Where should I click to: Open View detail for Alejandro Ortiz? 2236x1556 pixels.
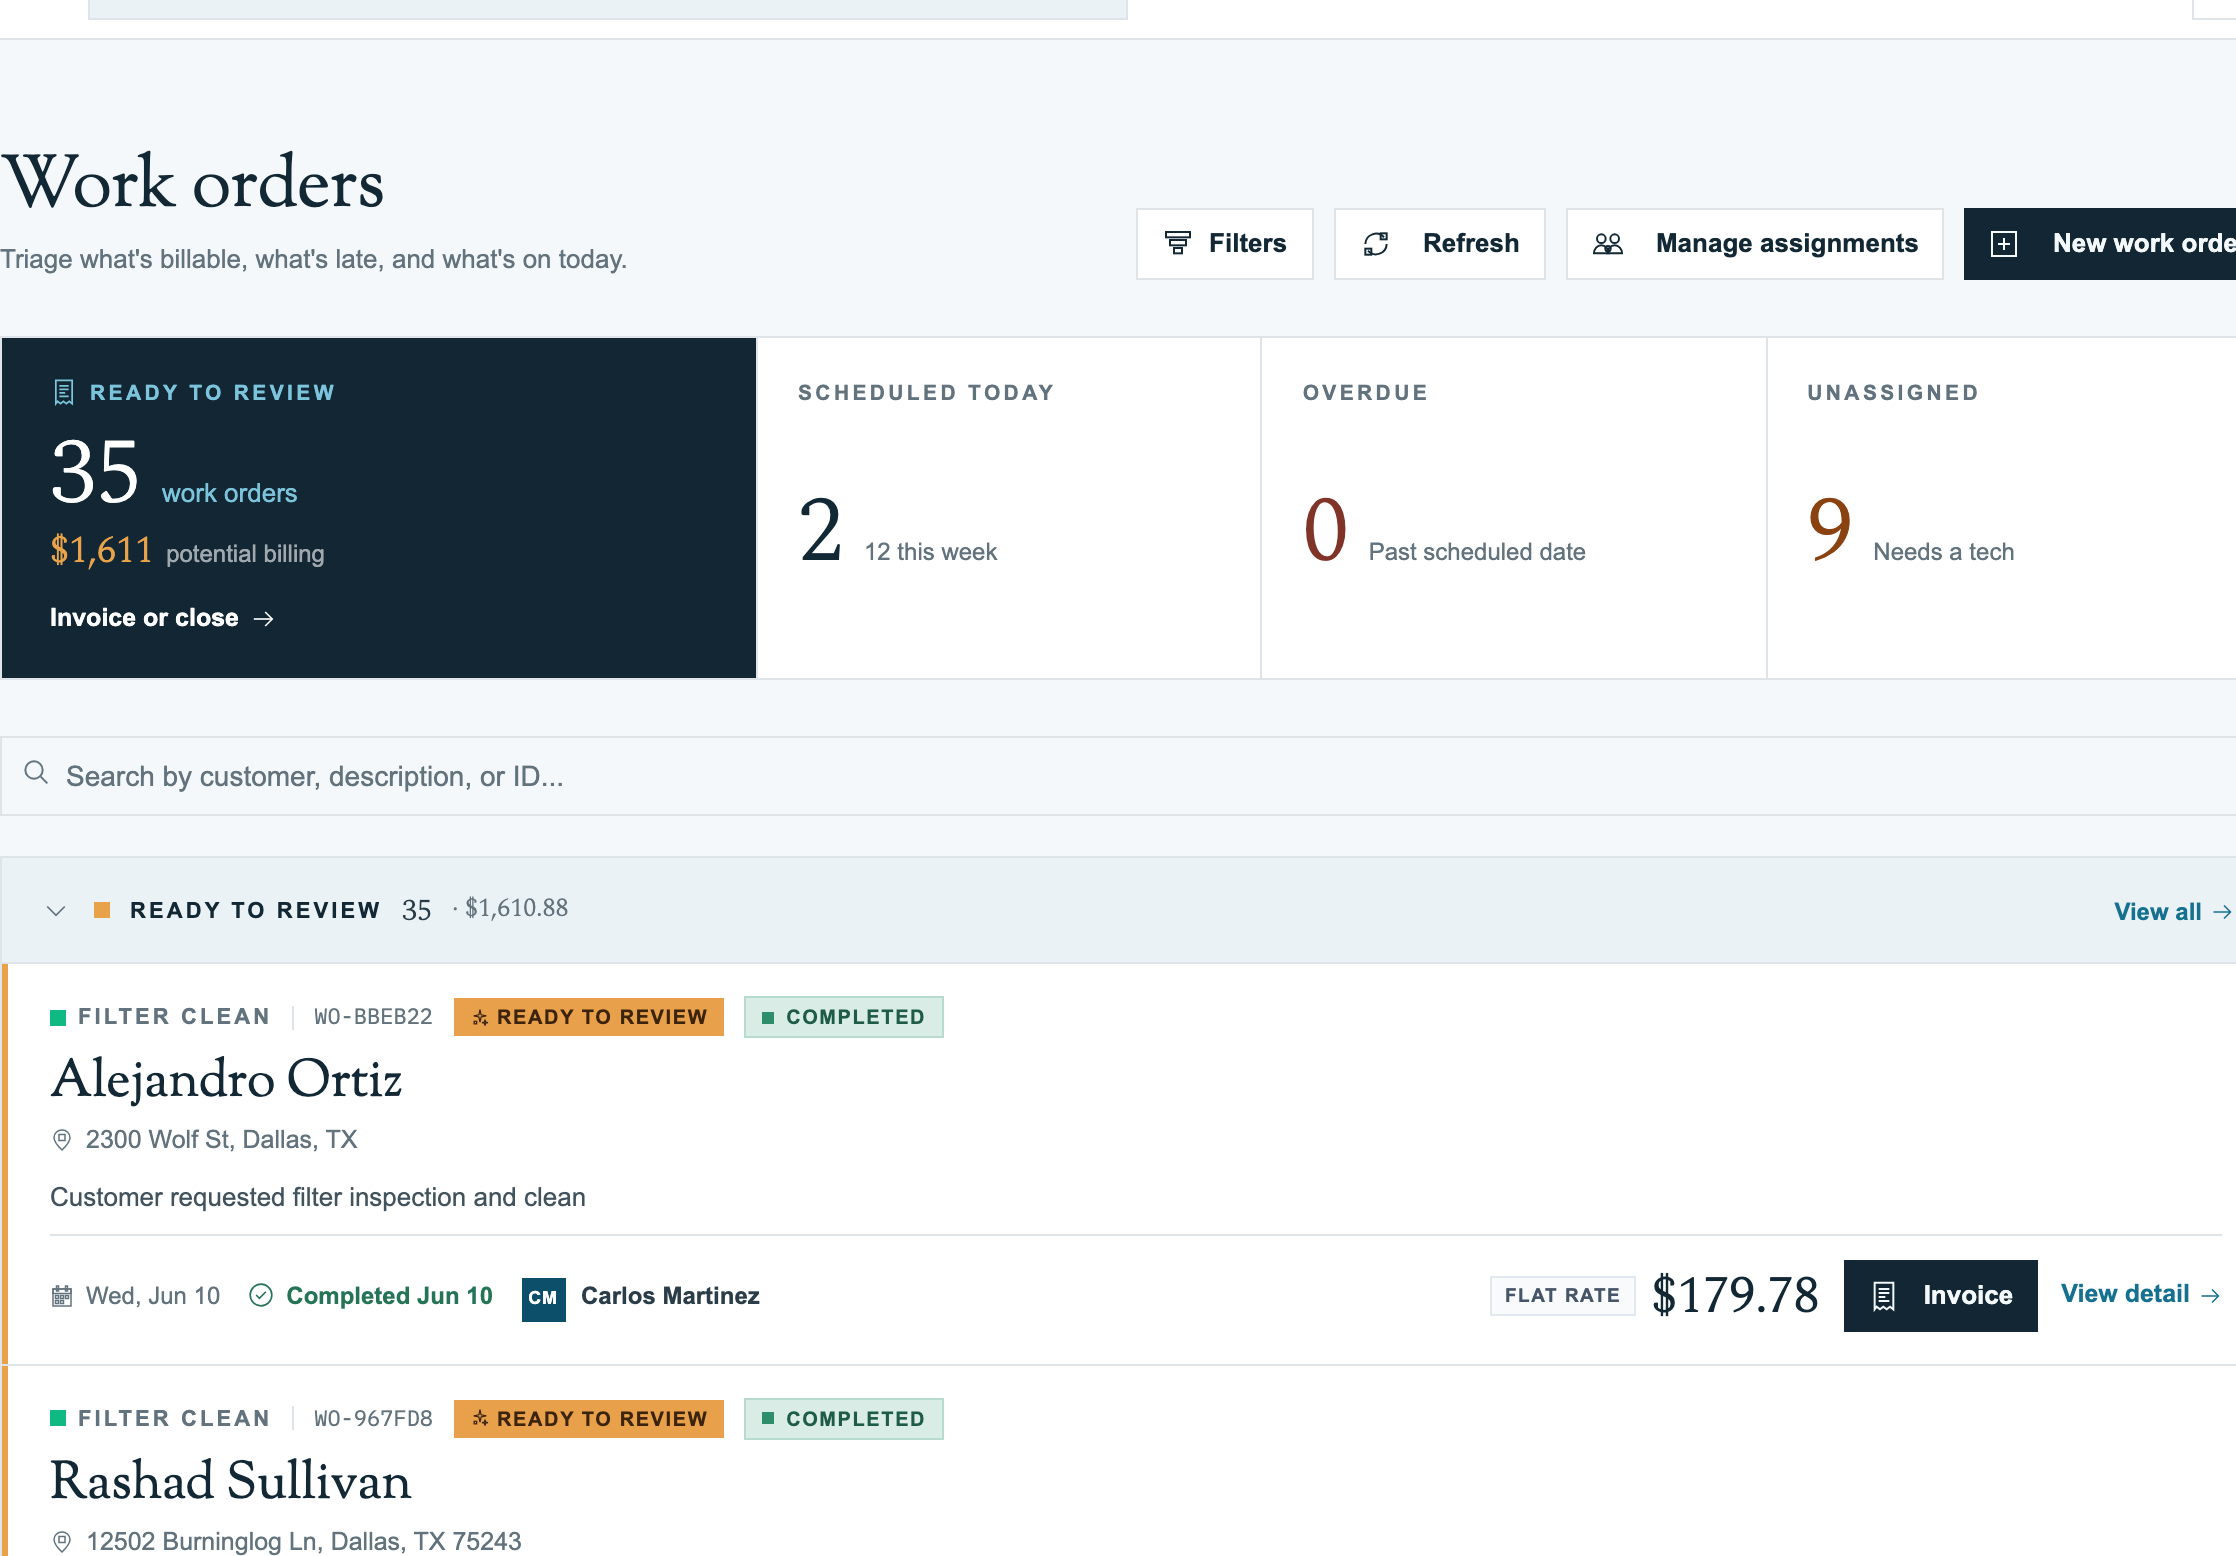(2141, 1294)
